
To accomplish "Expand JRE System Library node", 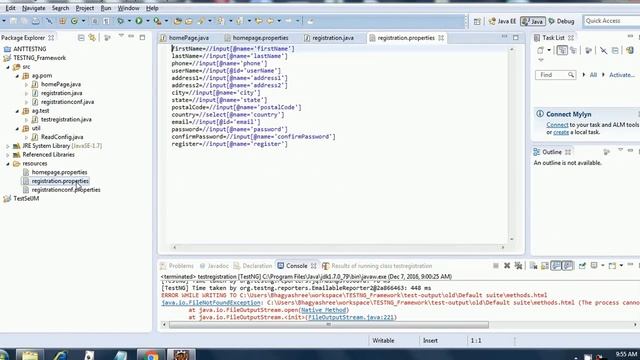I will click(8, 146).
